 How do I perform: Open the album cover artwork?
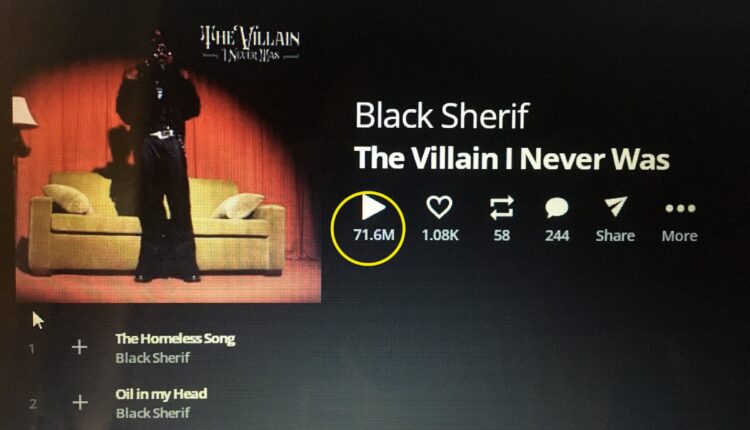tap(167, 165)
